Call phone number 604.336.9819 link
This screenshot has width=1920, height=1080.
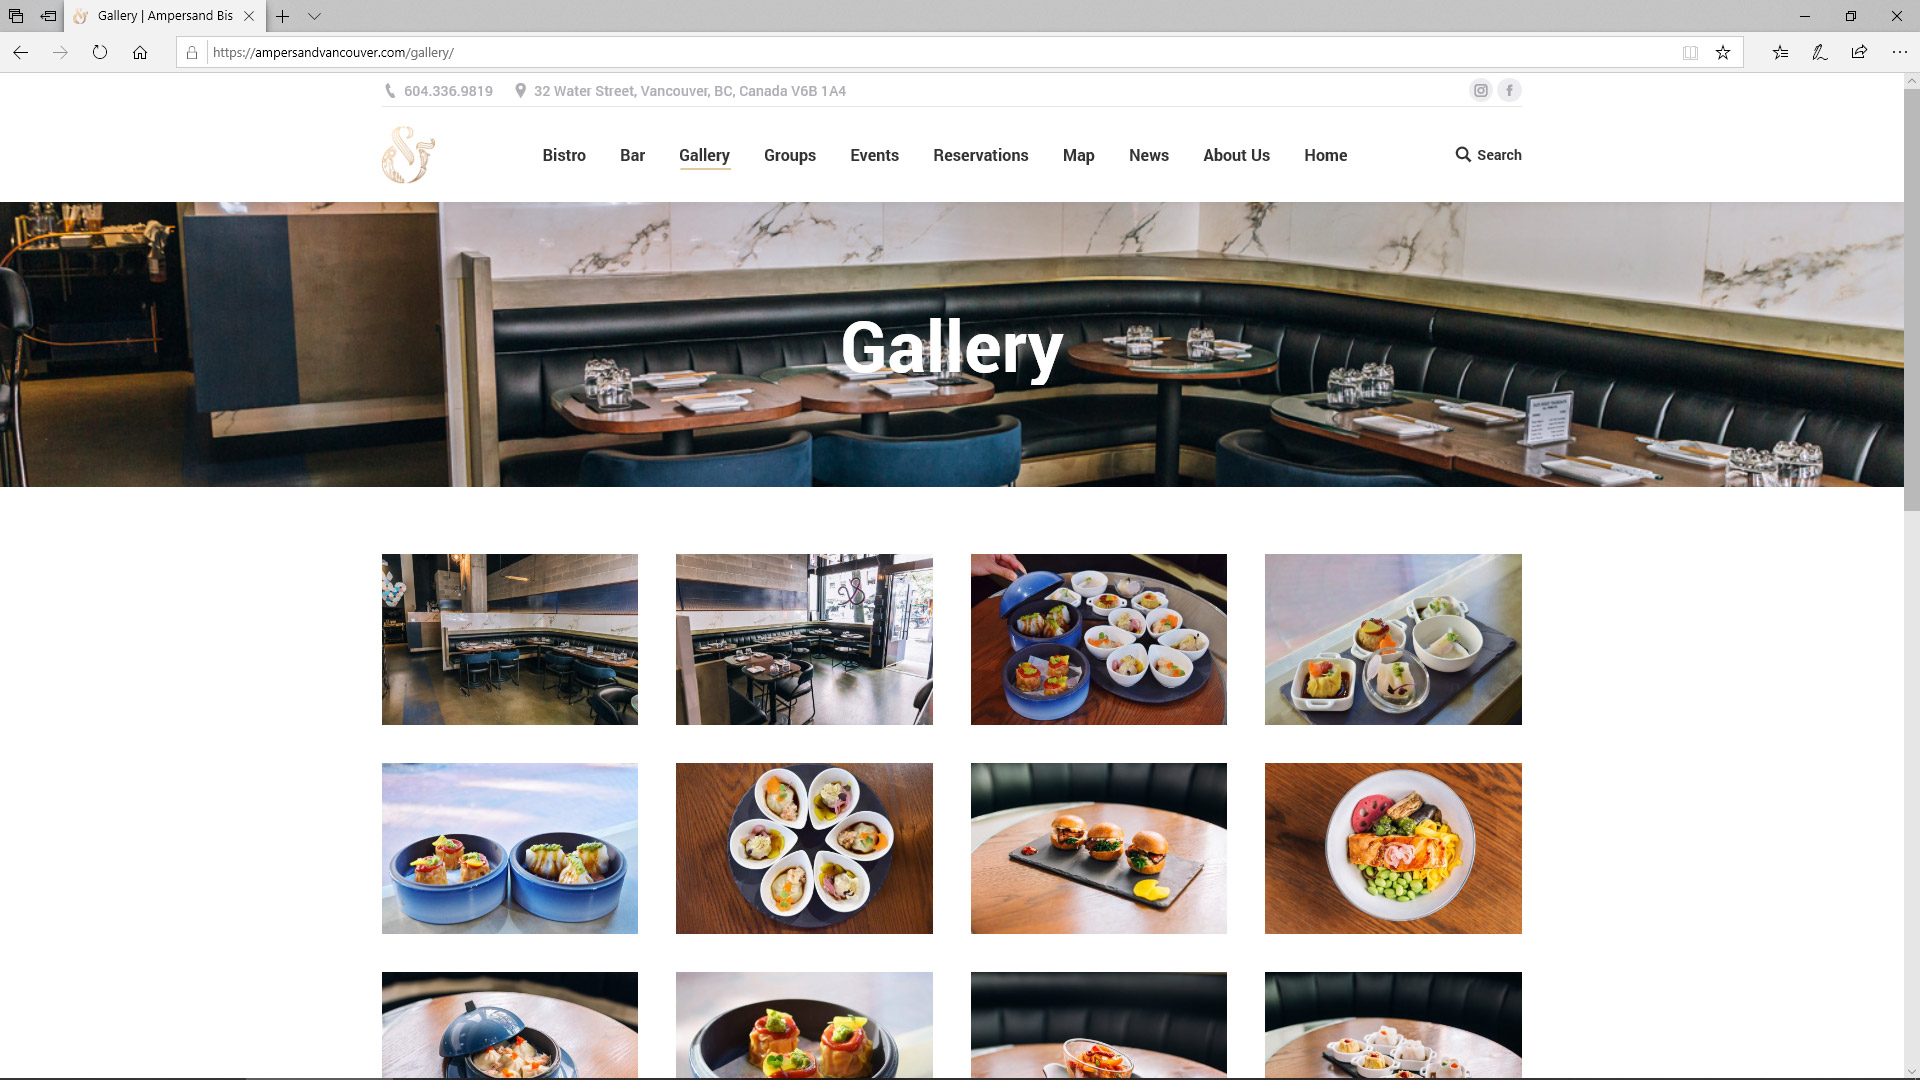pos(448,91)
